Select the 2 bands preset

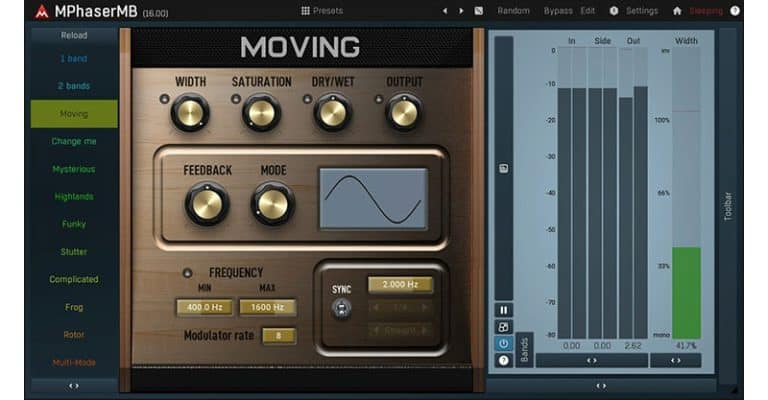74,86
